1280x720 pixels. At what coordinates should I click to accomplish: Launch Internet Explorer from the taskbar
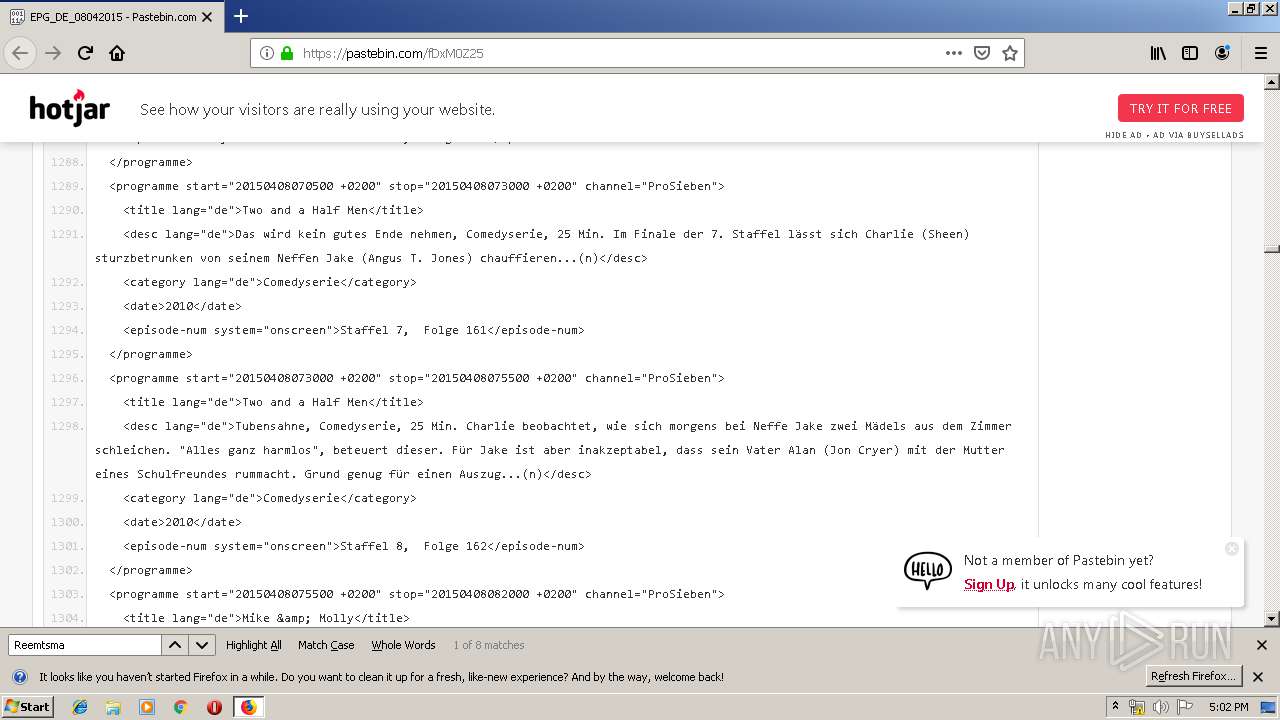[80, 707]
